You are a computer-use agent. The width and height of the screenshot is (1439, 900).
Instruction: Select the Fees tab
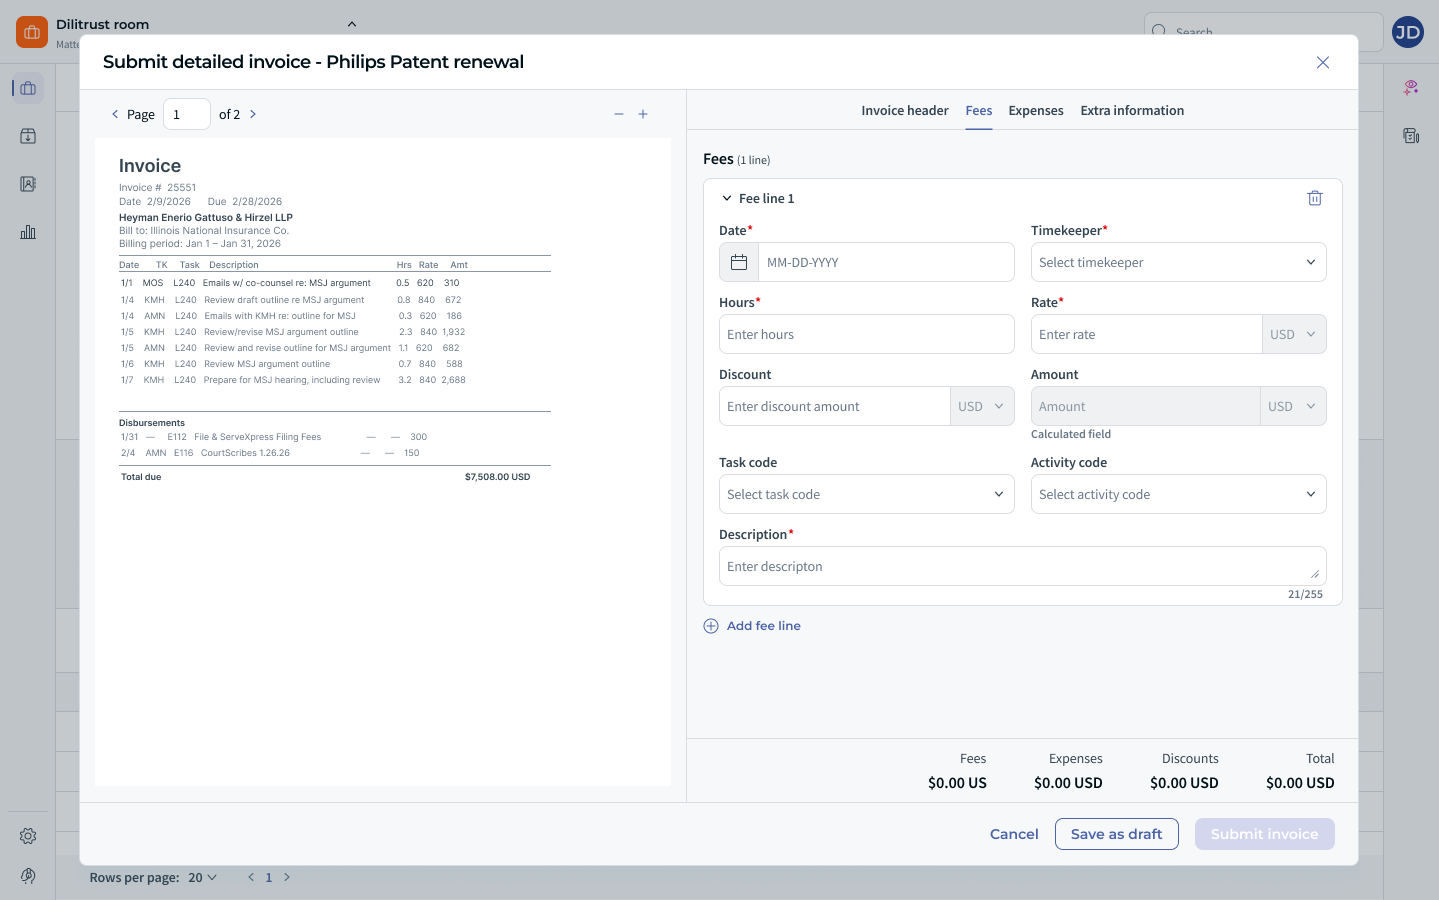[x=979, y=110]
